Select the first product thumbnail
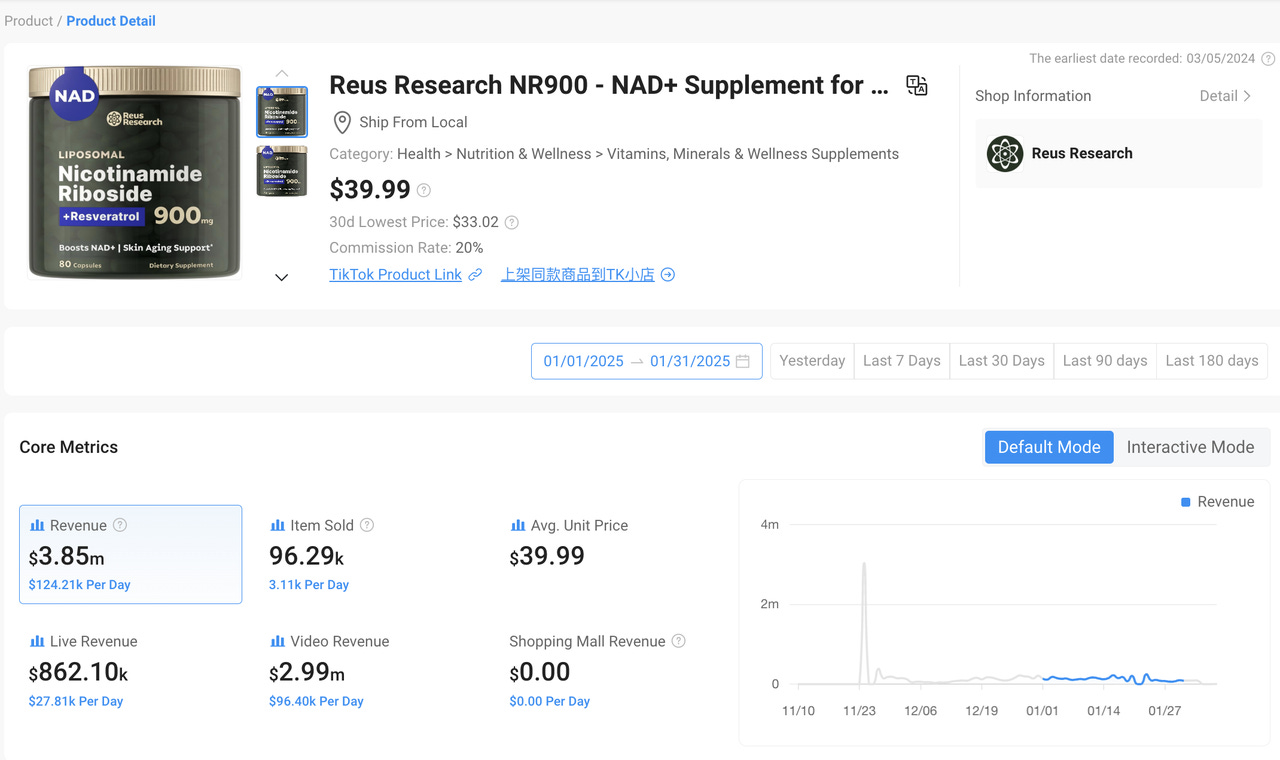Screen dimensions: 1280x760 tap(282, 111)
